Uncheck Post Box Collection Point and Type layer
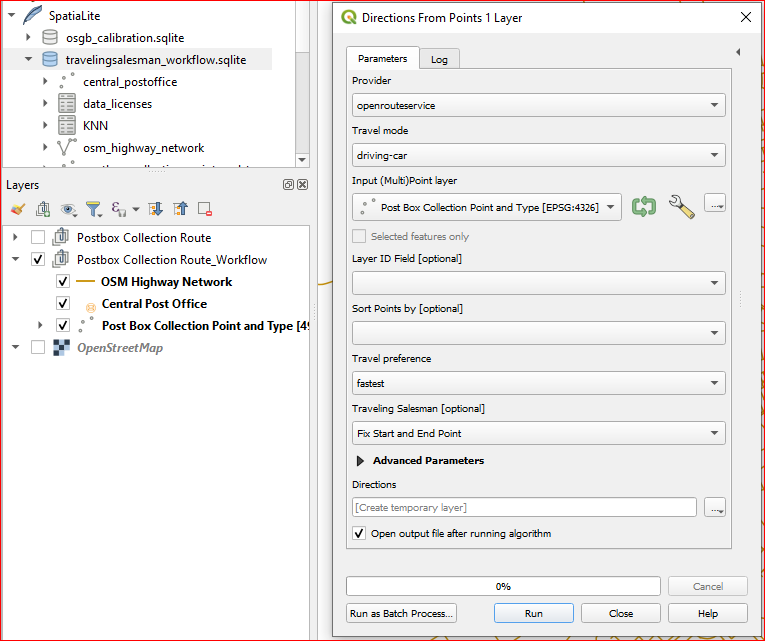The width and height of the screenshot is (765, 641). tap(63, 325)
